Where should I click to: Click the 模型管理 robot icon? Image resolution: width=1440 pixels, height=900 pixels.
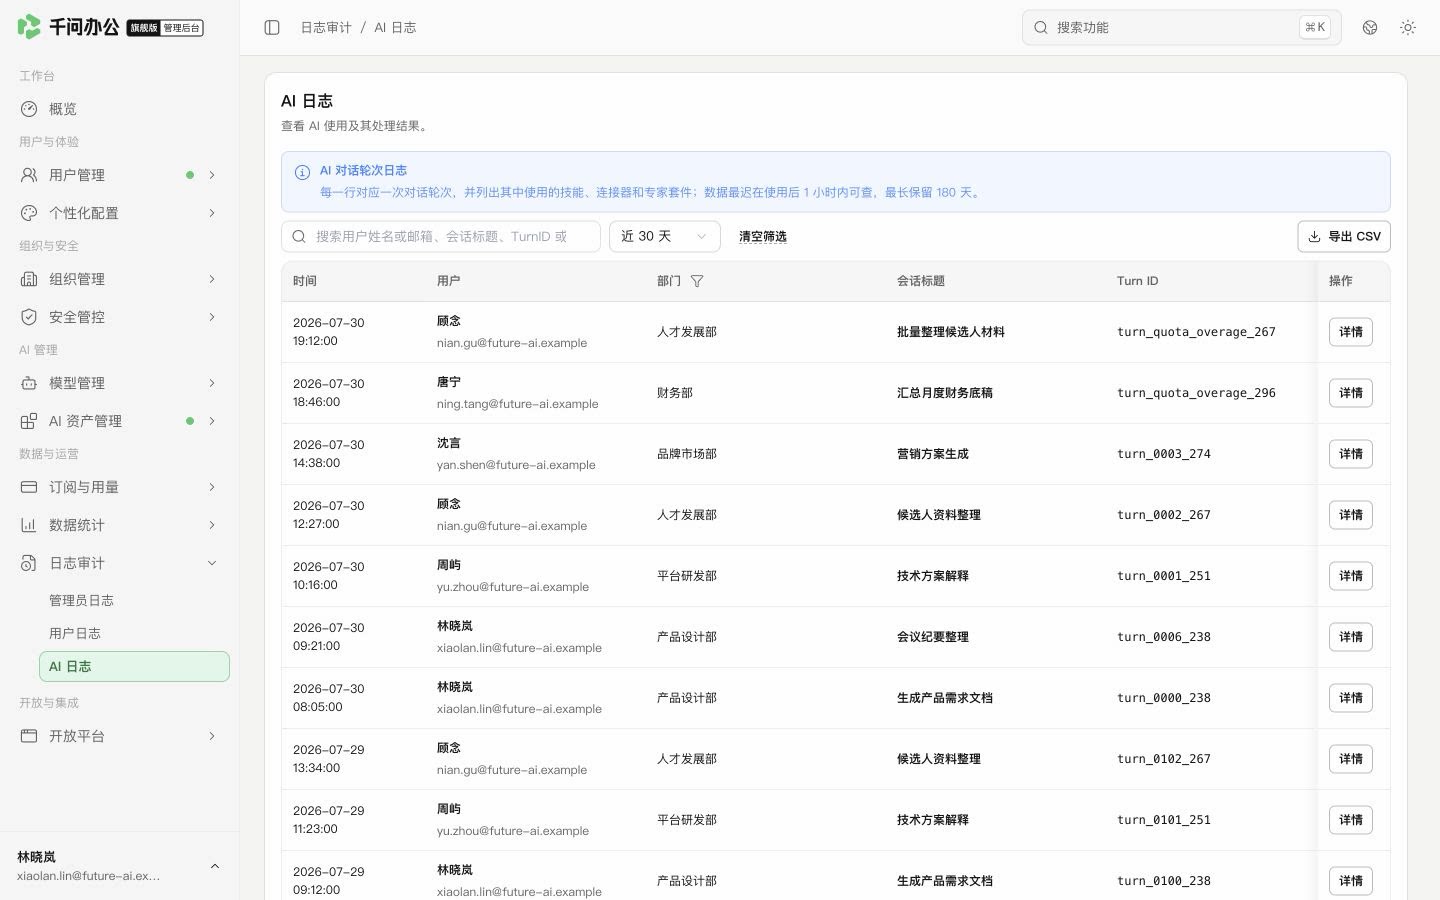[29, 383]
